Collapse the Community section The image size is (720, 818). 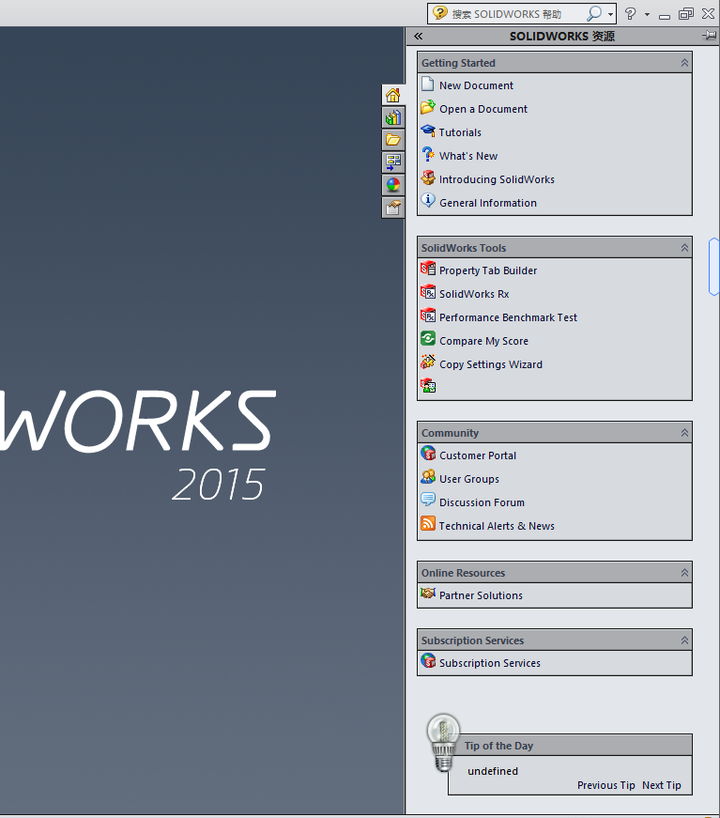click(685, 433)
